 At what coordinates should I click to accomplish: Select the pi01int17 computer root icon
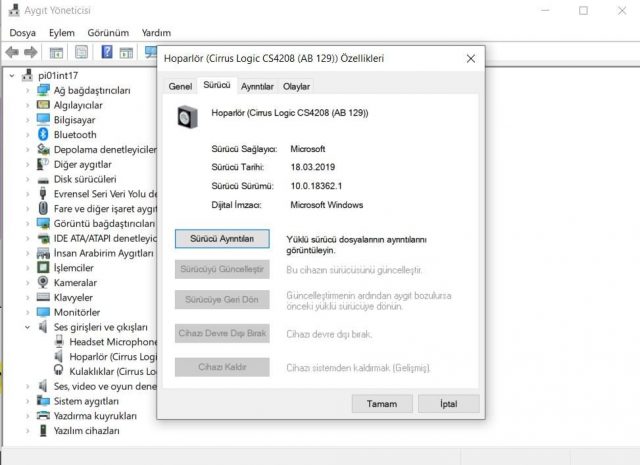tap(27, 75)
